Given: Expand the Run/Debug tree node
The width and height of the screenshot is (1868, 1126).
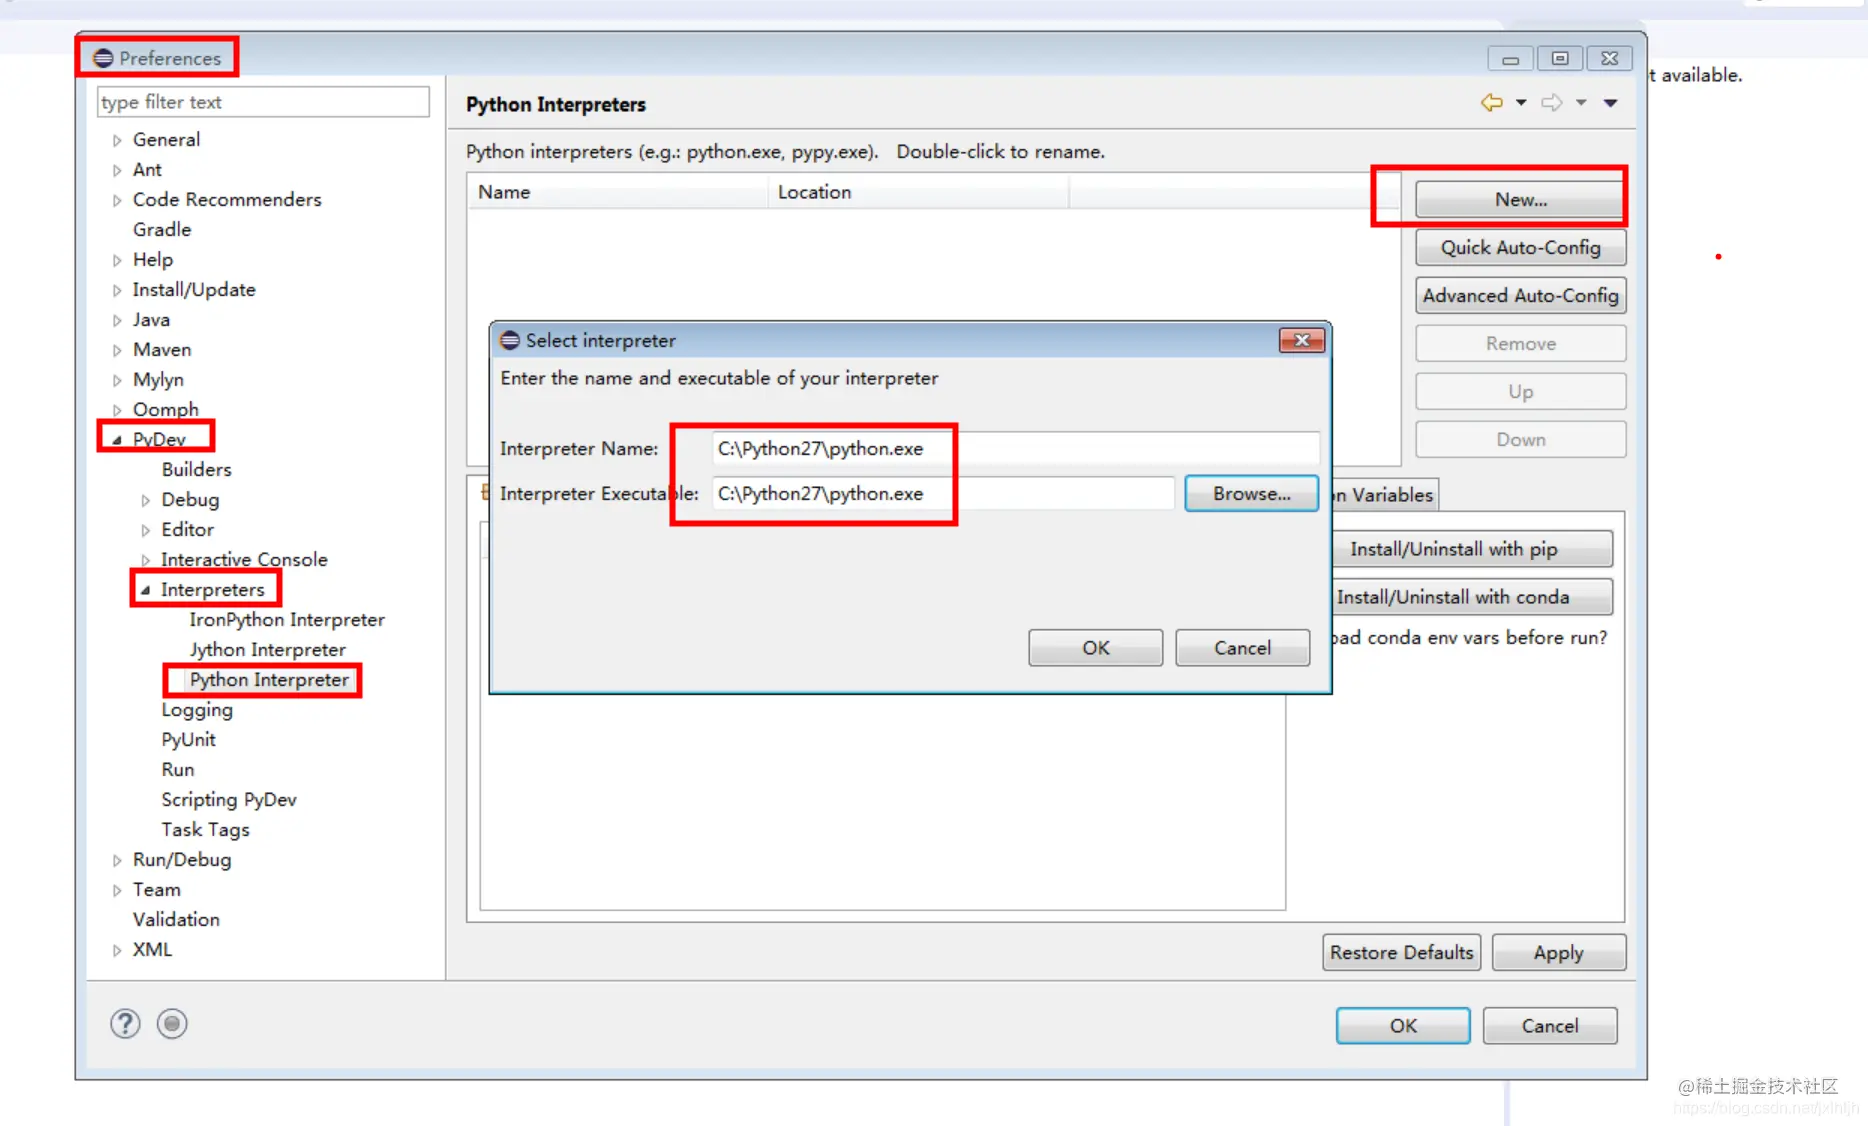Looking at the screenshot, I should click(x=117, y=860).
